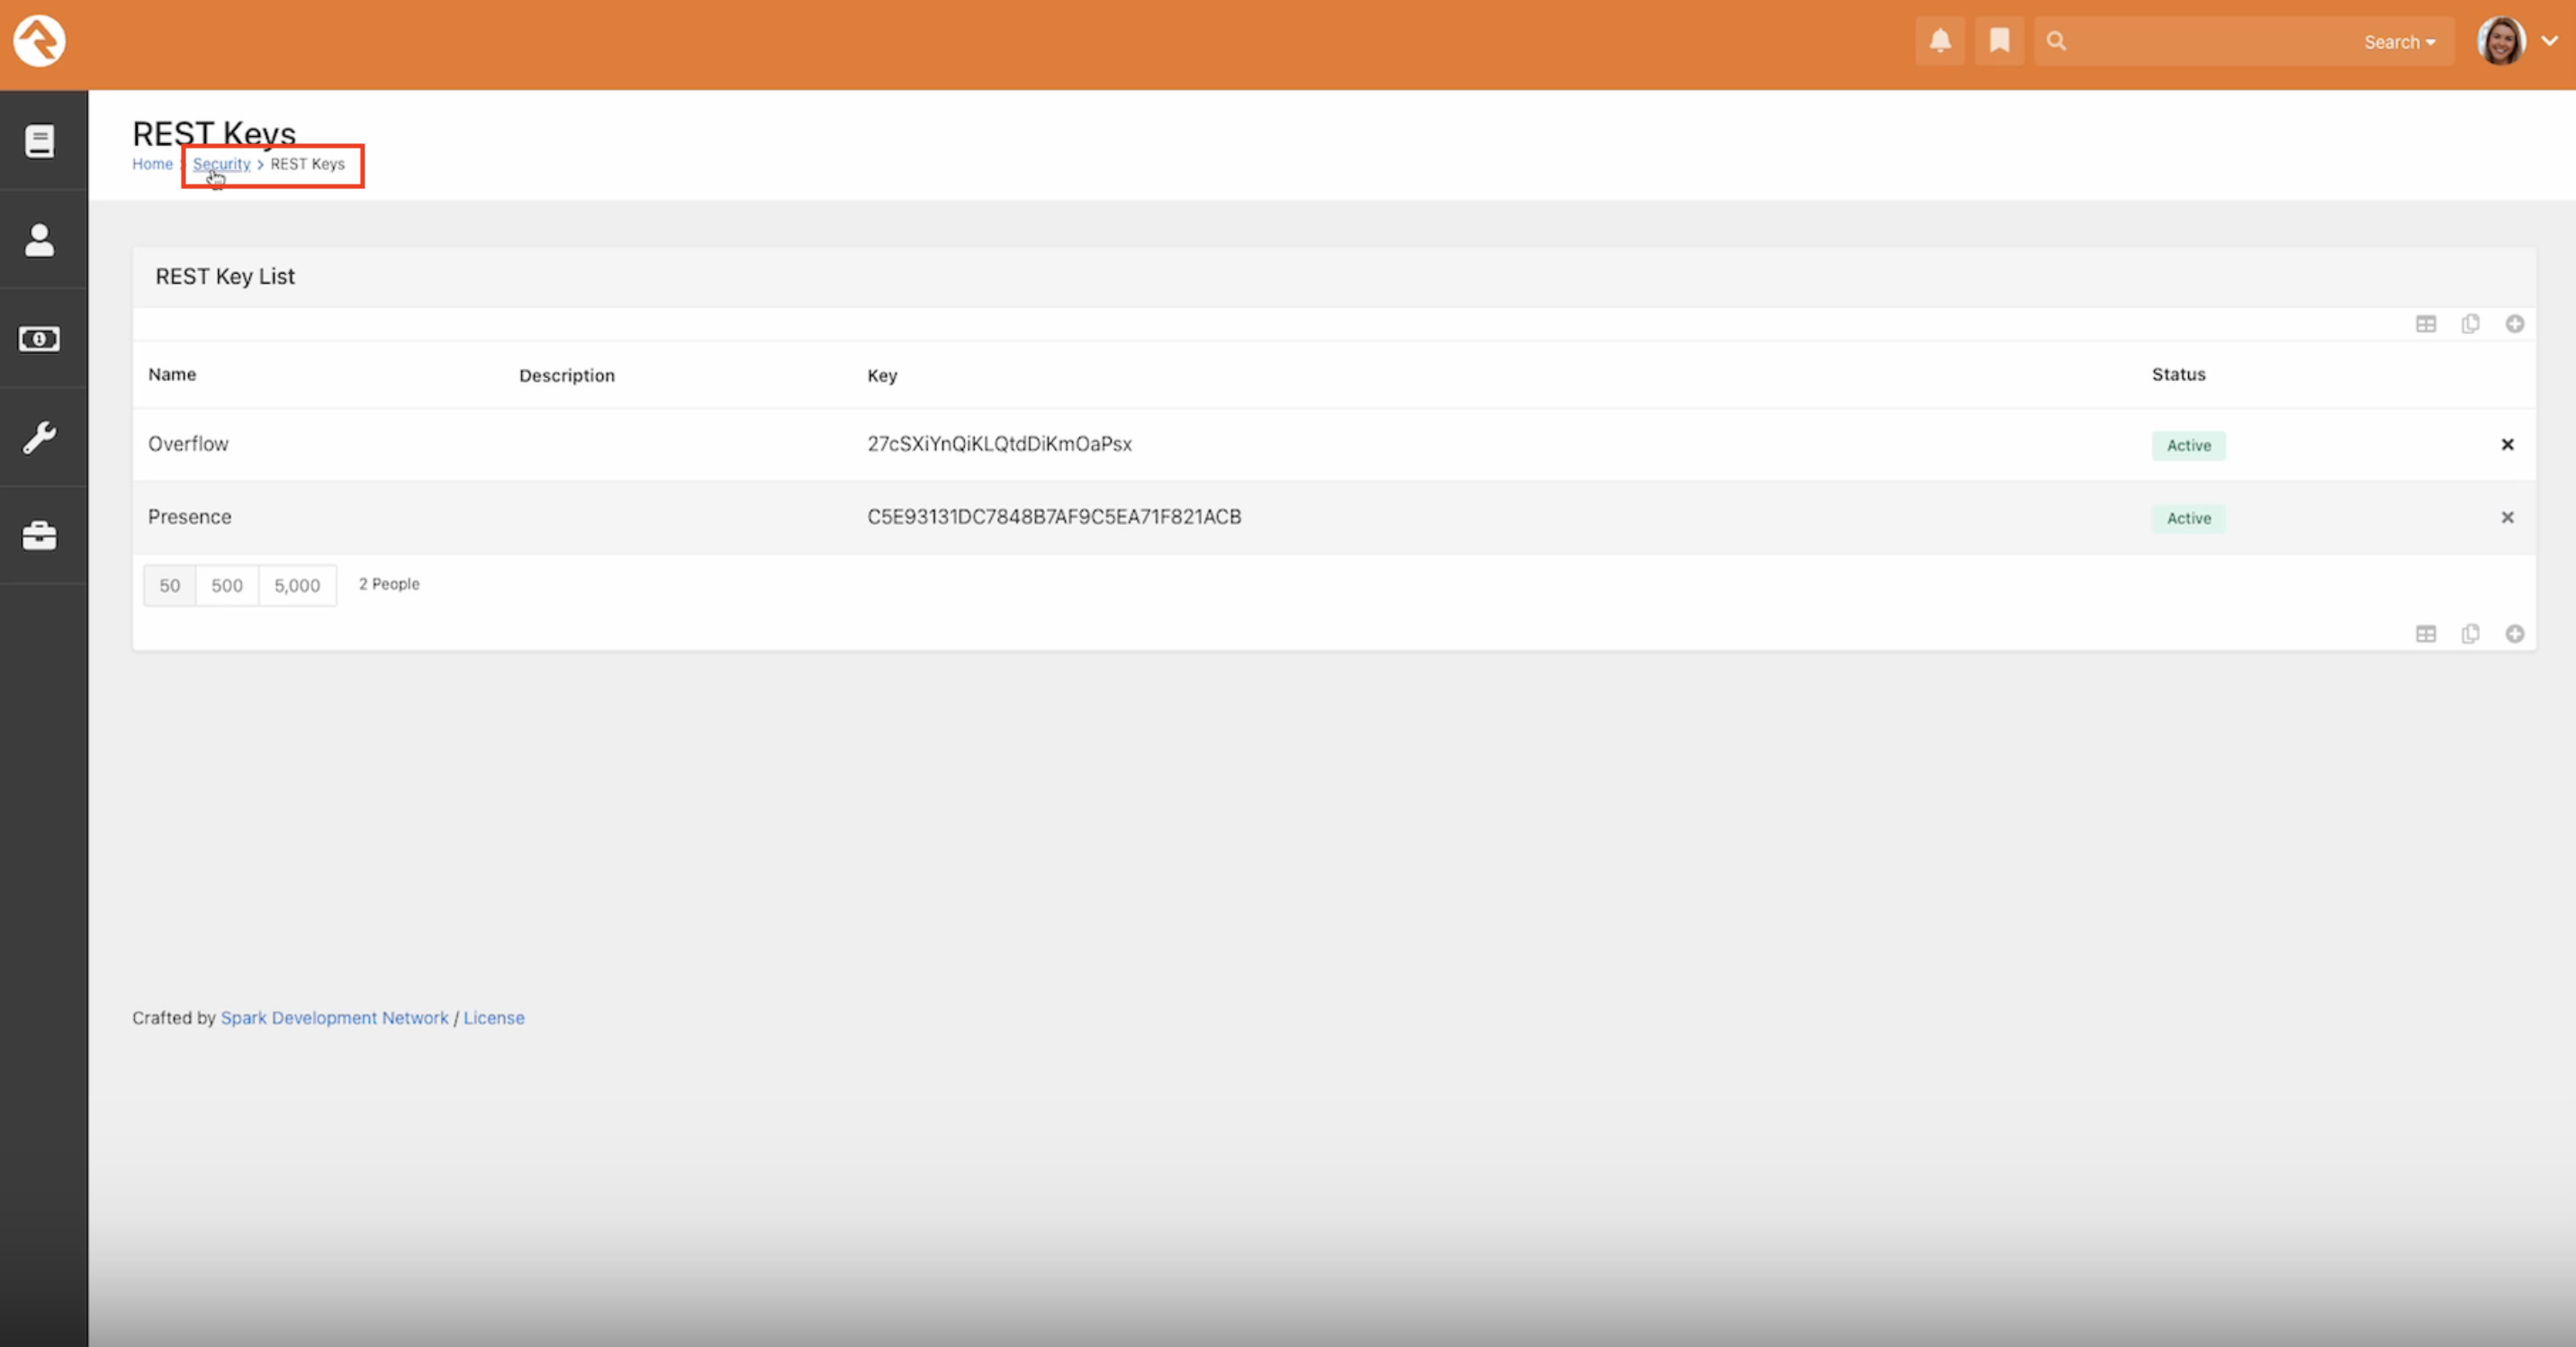
Task: Click top merge template copy icon
Action: 2470,324
